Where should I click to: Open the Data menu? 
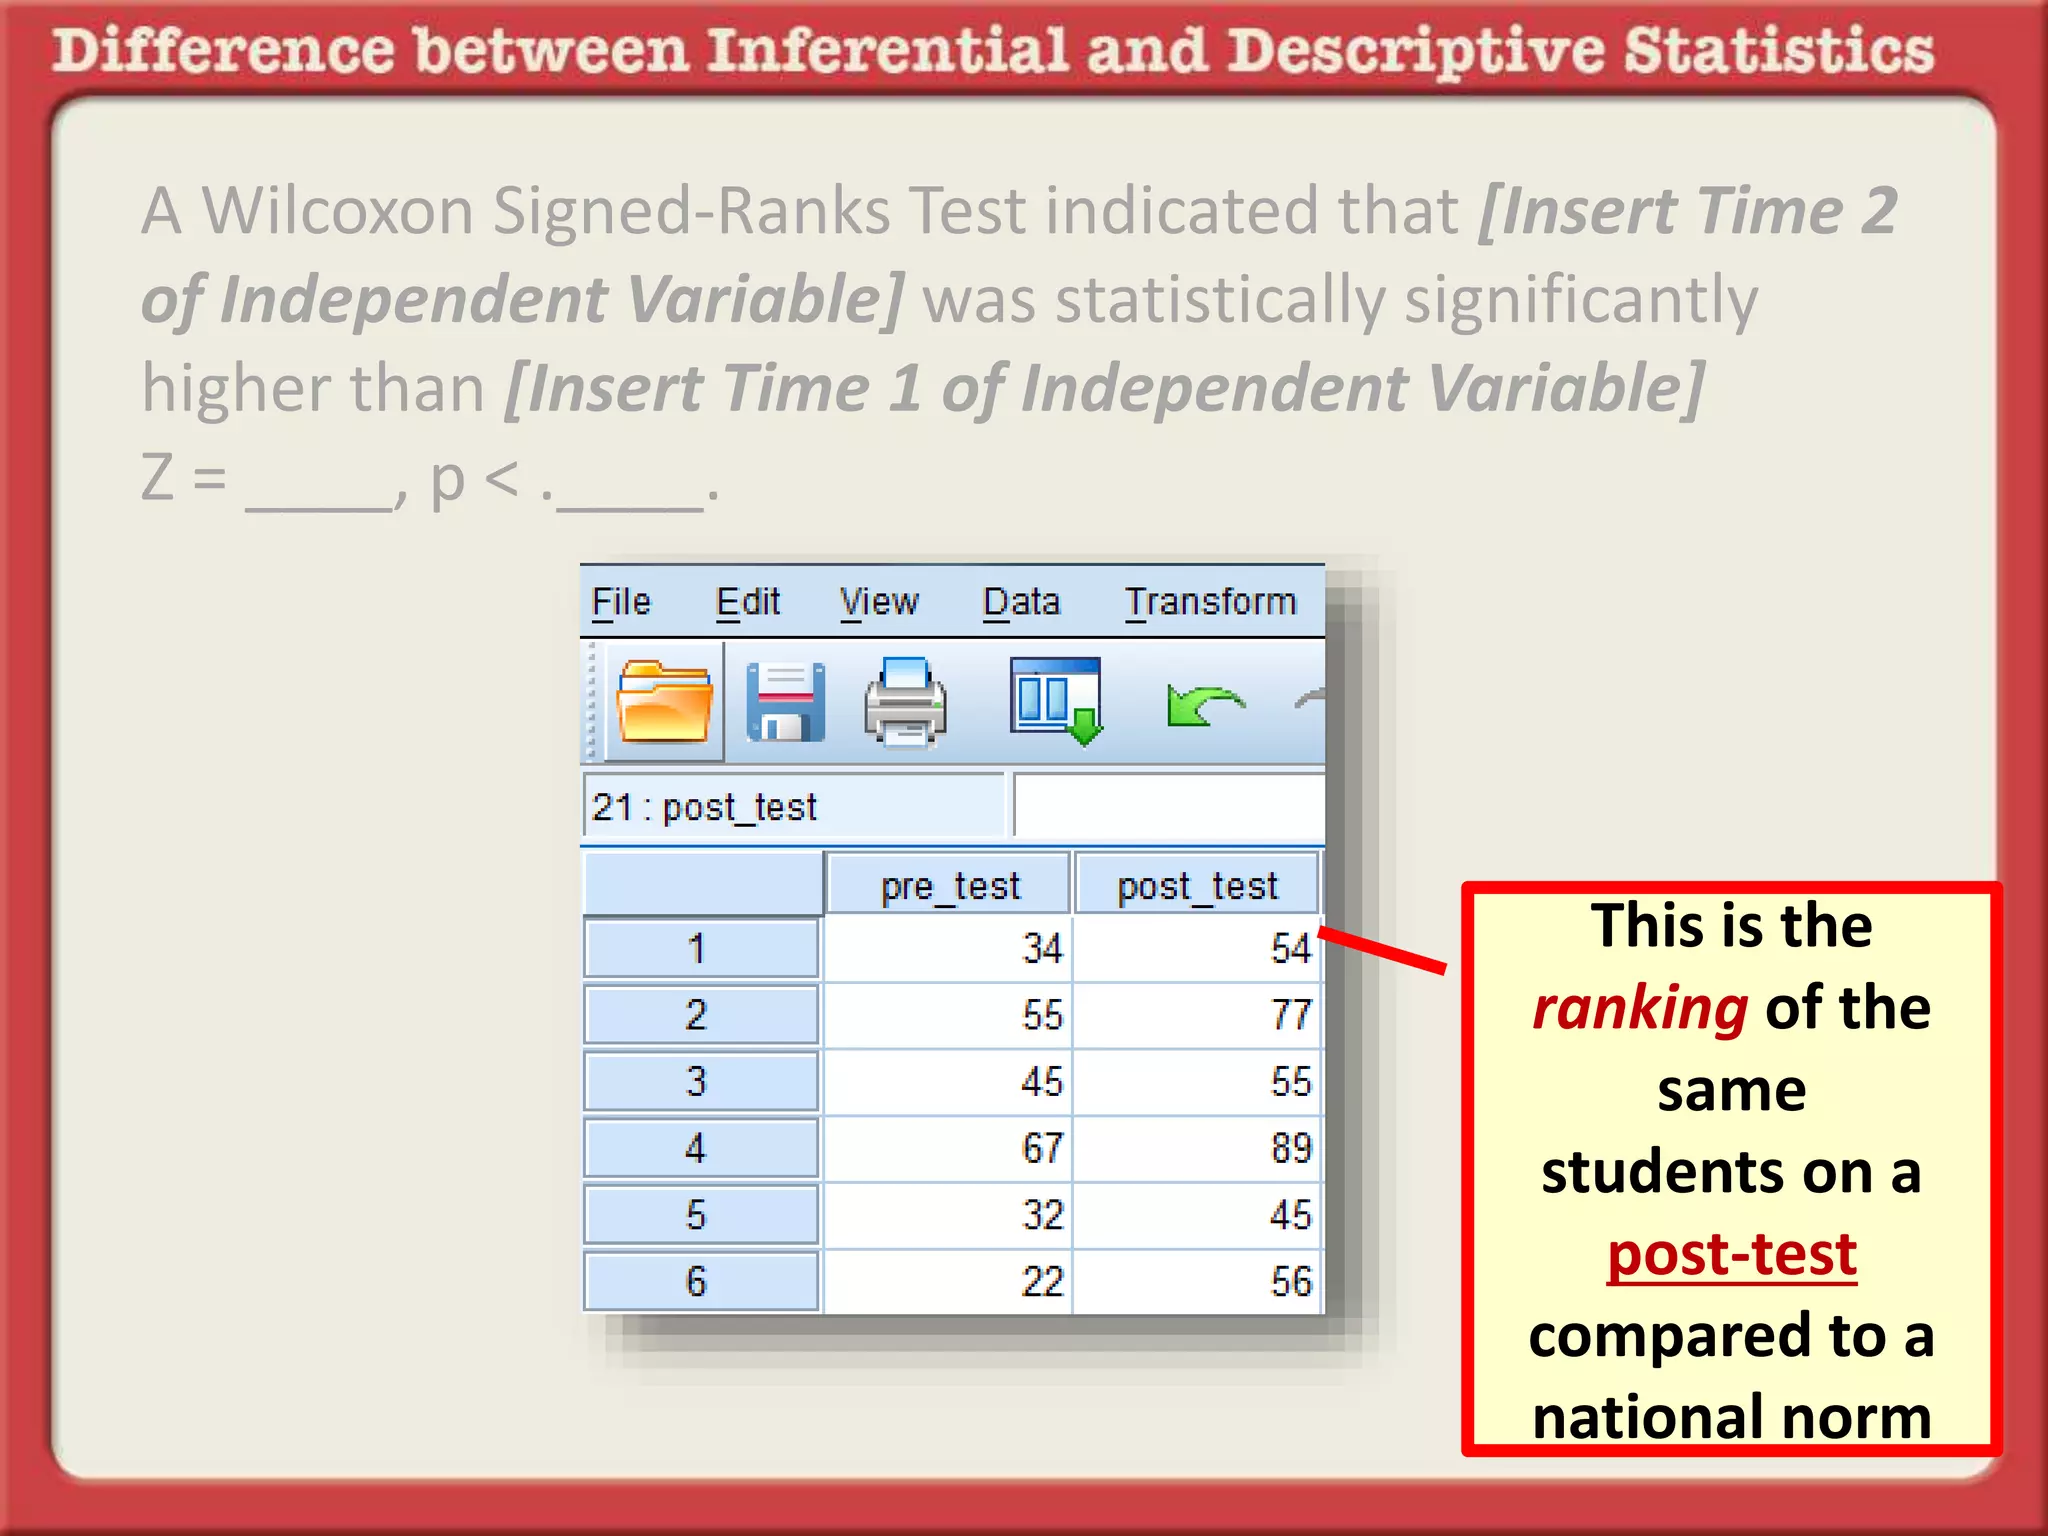click(x=1021, y=602)
